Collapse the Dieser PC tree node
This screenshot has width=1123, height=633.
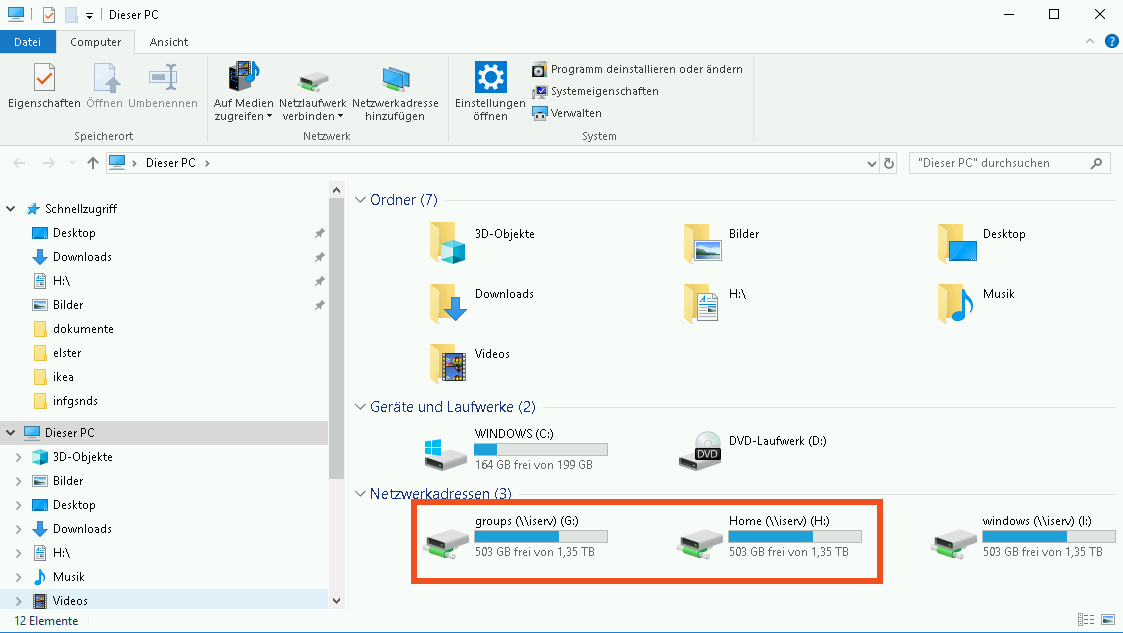pyautogui.click(x=11, y=433)
